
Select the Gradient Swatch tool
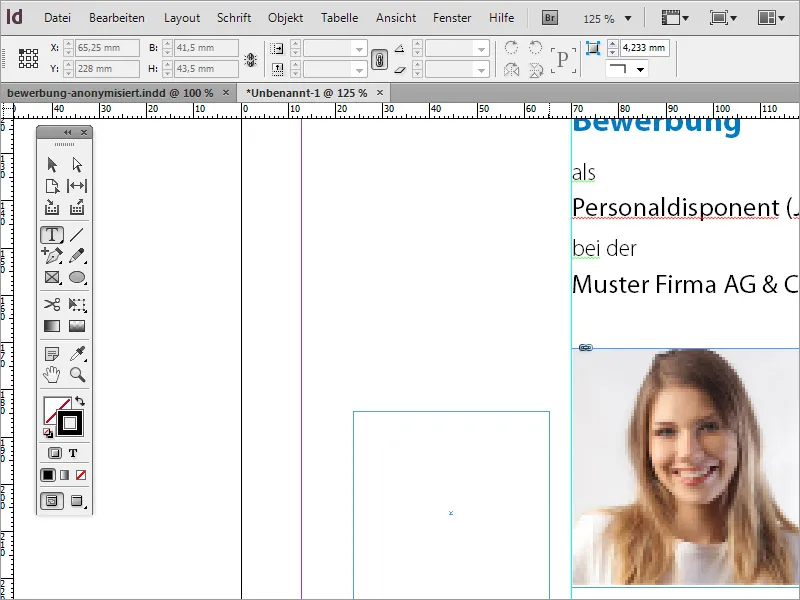(x=51, y=325)
